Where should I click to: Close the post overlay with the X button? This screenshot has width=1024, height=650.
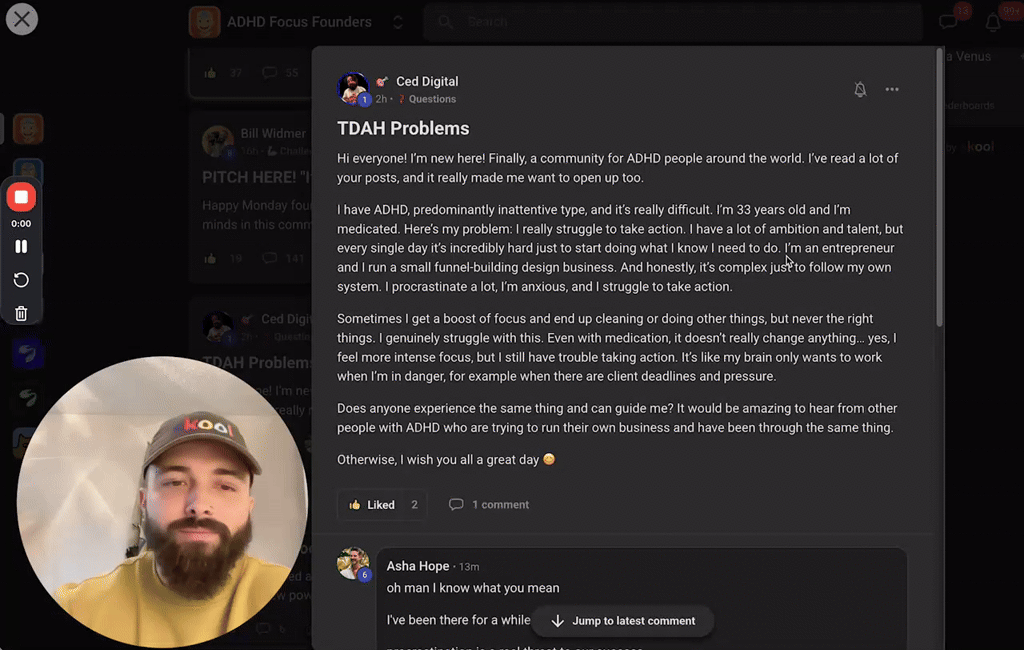(21, 18)
